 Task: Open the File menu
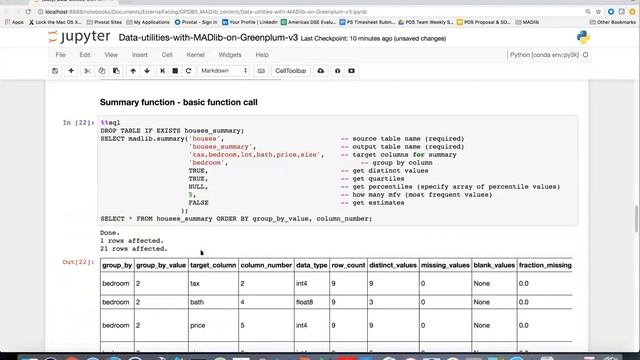point(60,55)
